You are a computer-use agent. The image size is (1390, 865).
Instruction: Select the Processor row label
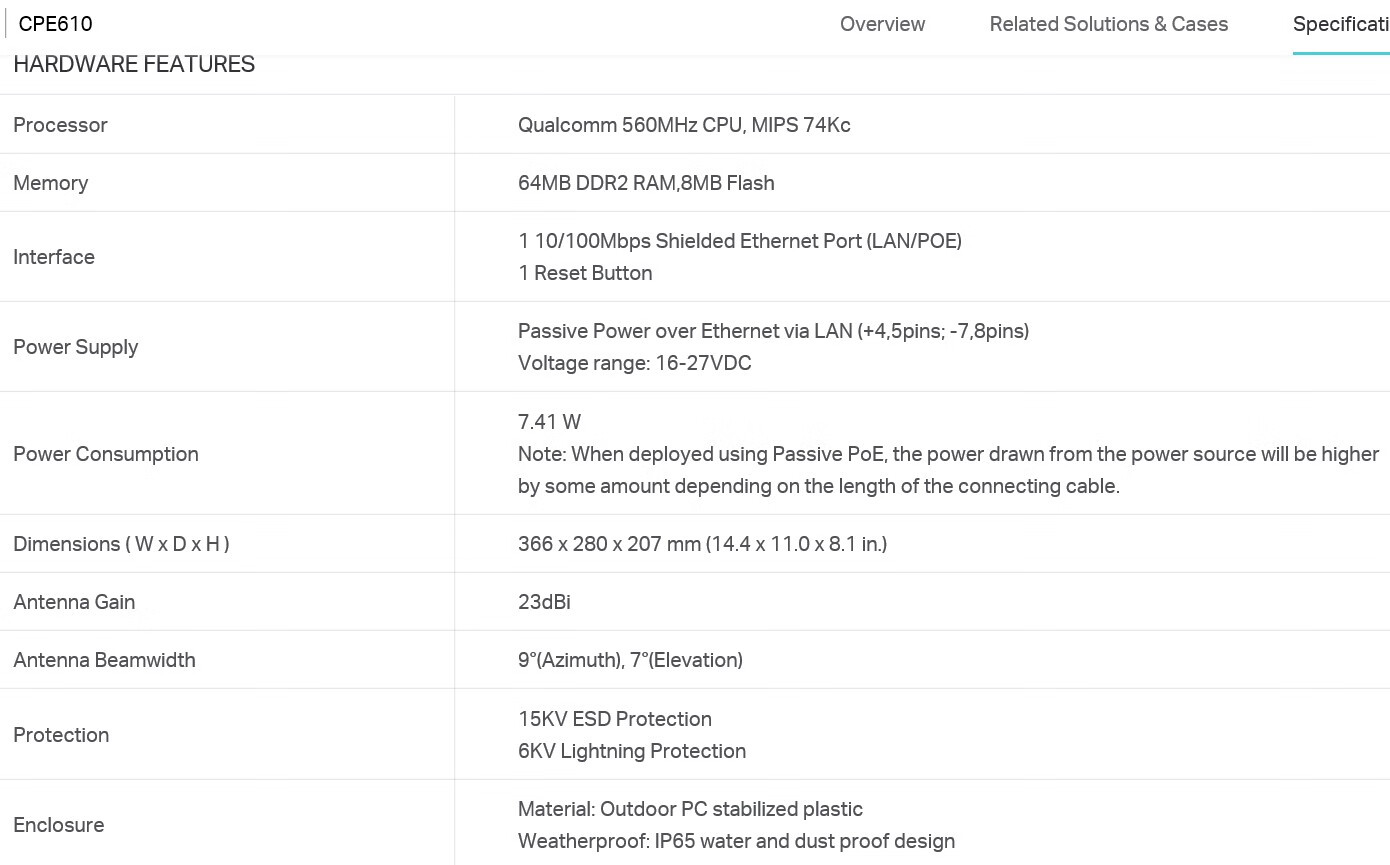pos(60,125)
